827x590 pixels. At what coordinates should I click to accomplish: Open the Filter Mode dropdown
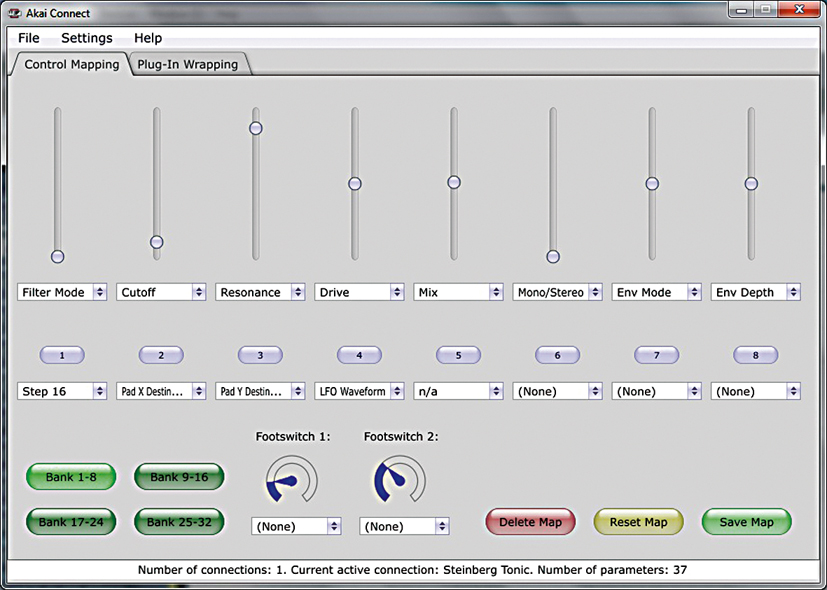[x=62, y=292]
